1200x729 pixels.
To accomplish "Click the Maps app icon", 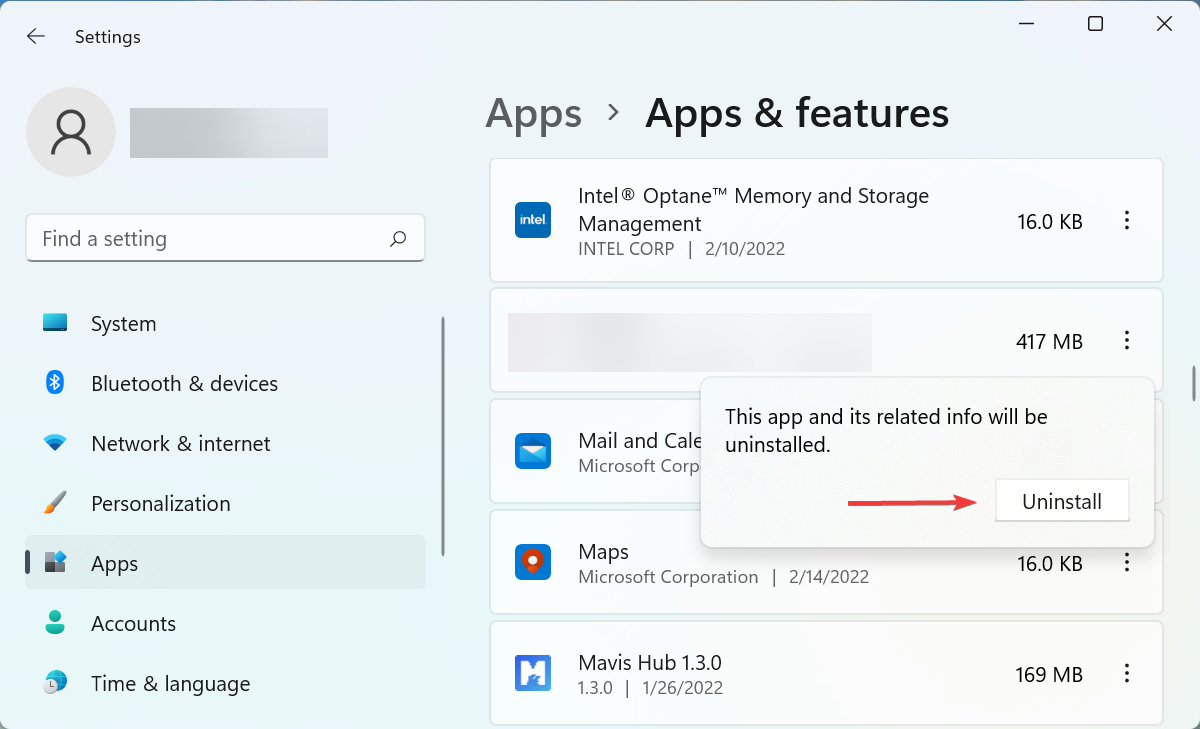I will [533, 562].
